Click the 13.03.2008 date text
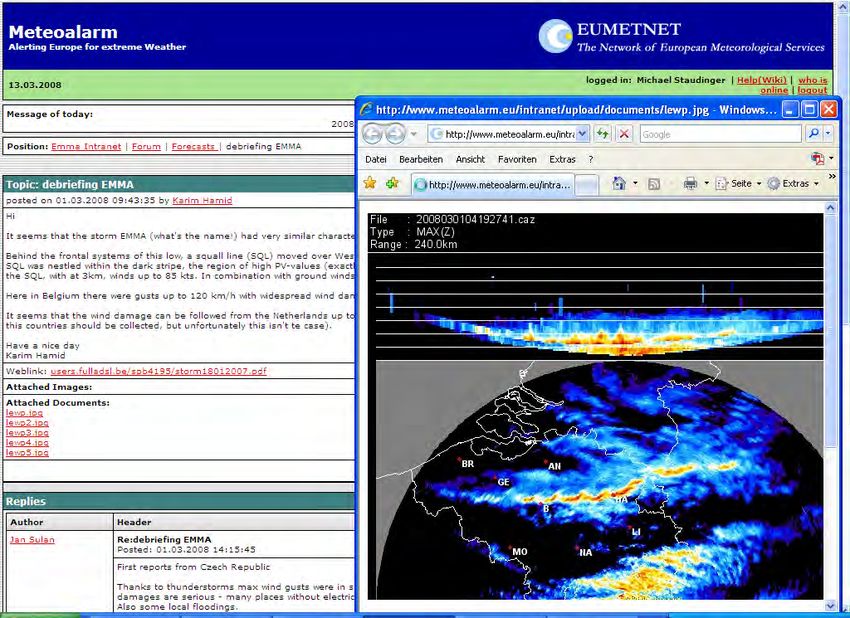 (35, 85)
